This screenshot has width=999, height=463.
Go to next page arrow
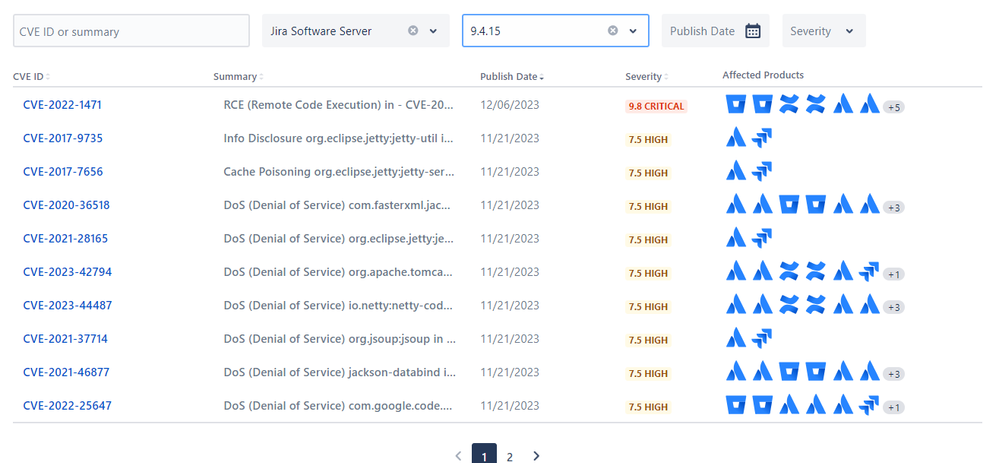pos(536,456)
